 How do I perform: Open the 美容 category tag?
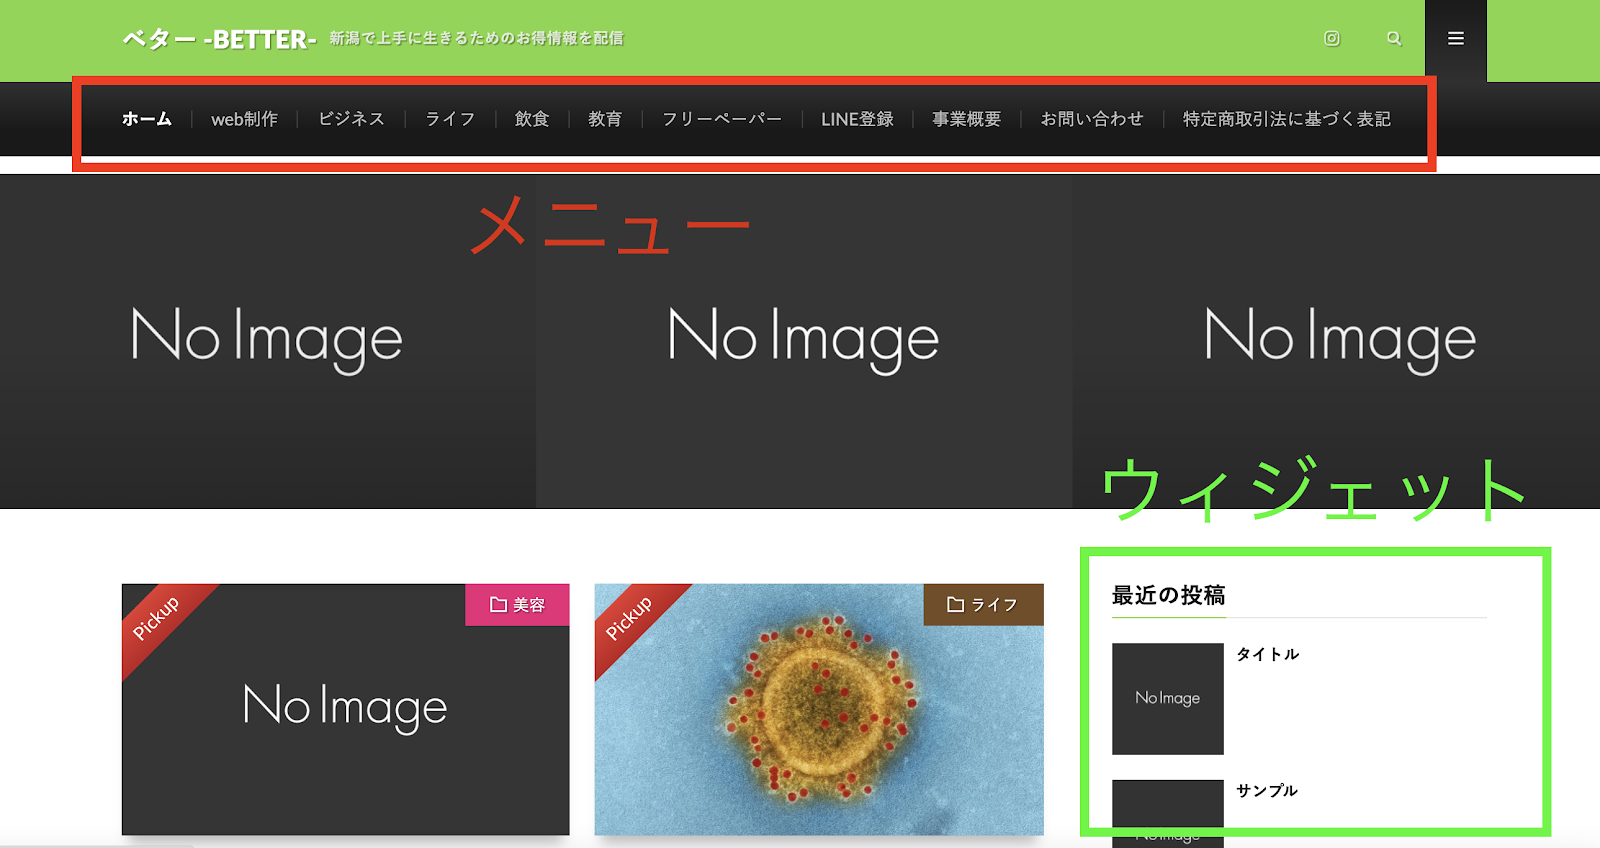coord(517,605)
